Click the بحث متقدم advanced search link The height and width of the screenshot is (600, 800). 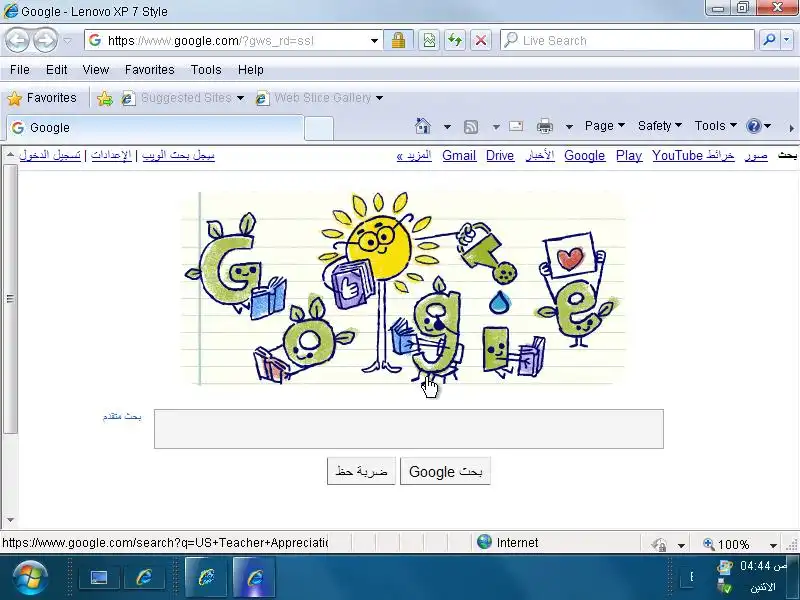tap(122, 417)
